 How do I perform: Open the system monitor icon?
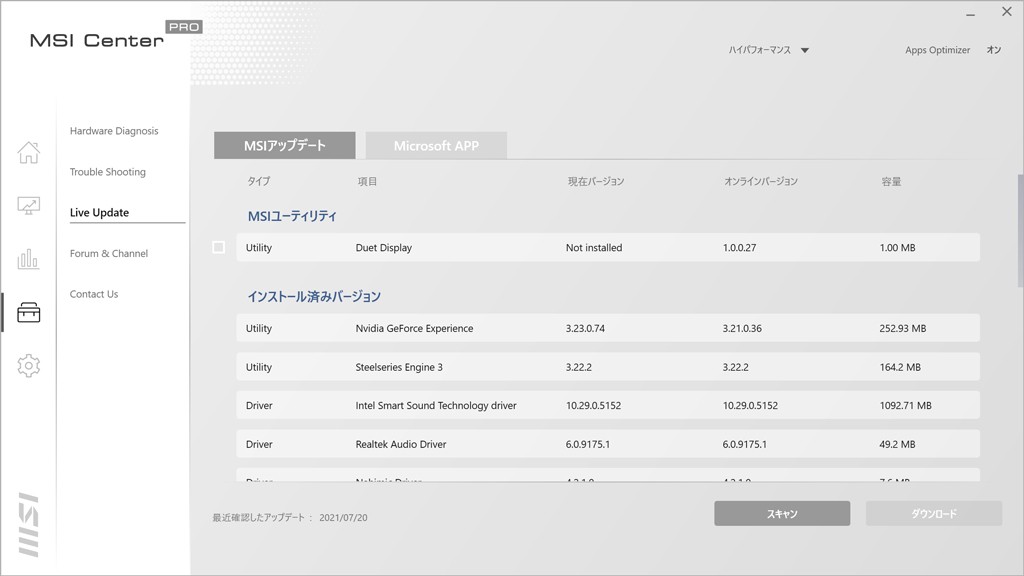click(x=29, y=206)
